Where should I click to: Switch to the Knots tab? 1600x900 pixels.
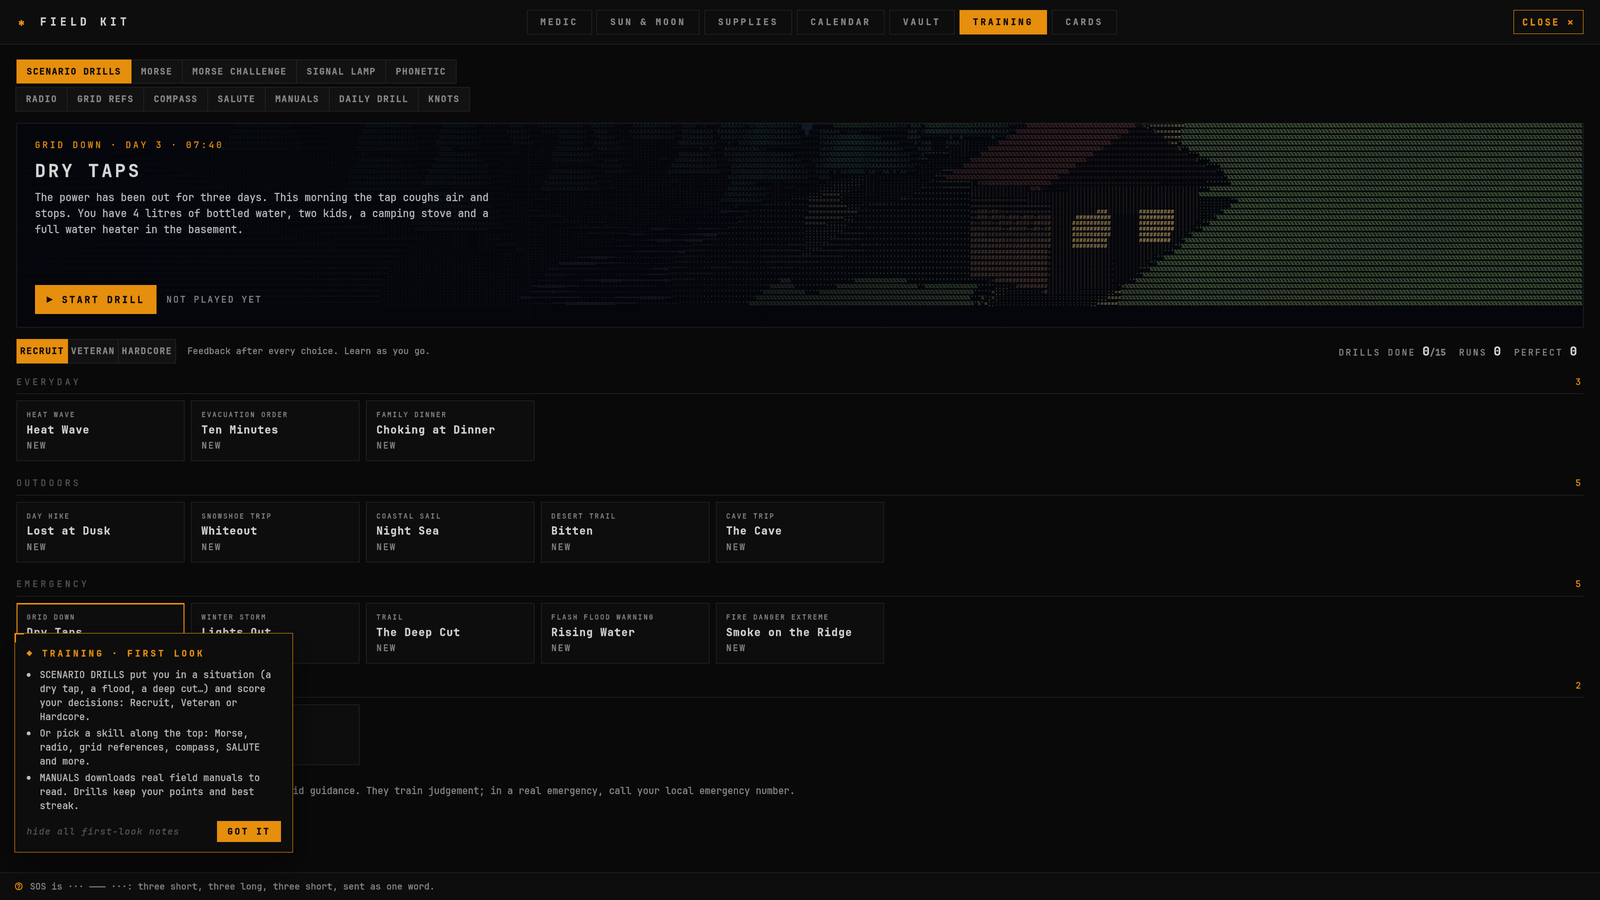(x=444, y=99)
